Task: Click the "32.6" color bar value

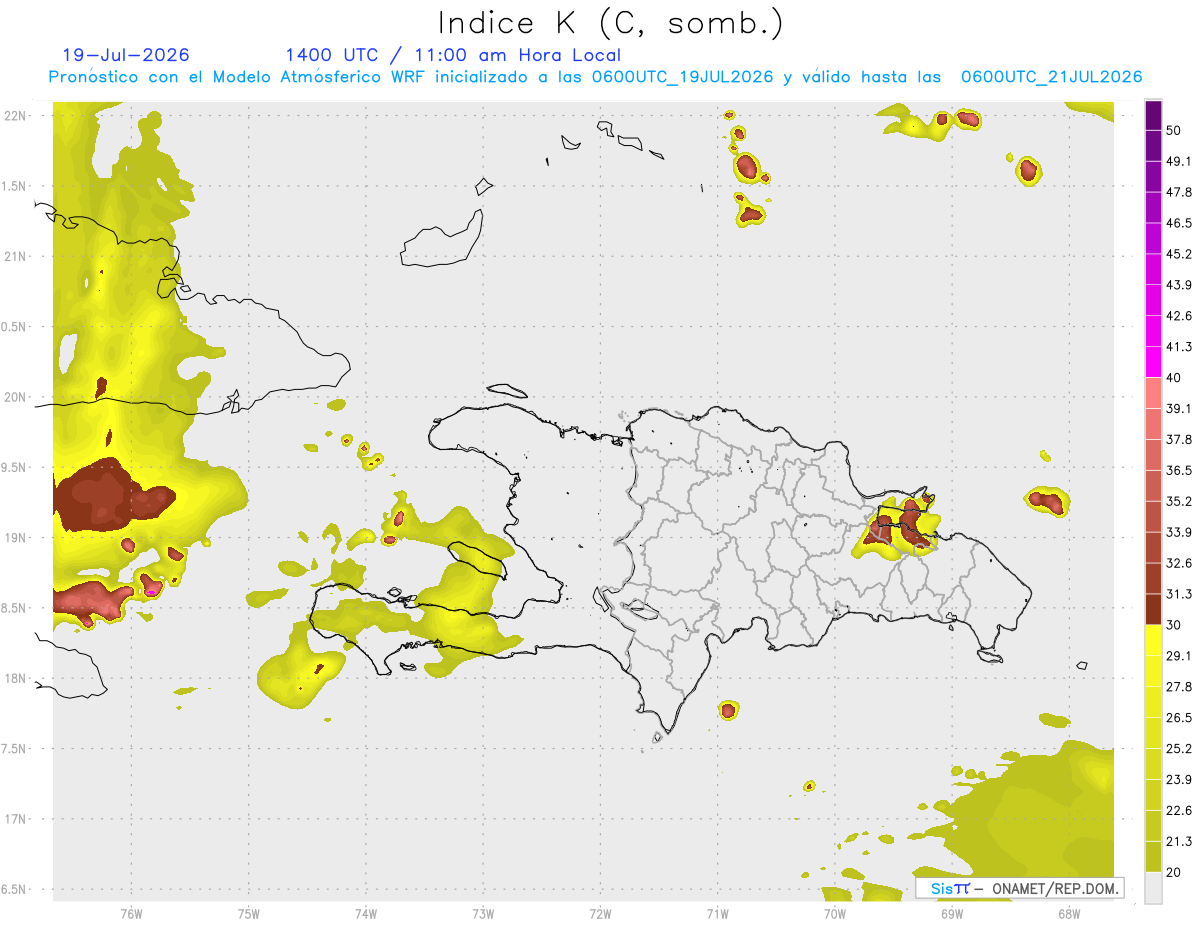Action: (x=1180, y=563)
